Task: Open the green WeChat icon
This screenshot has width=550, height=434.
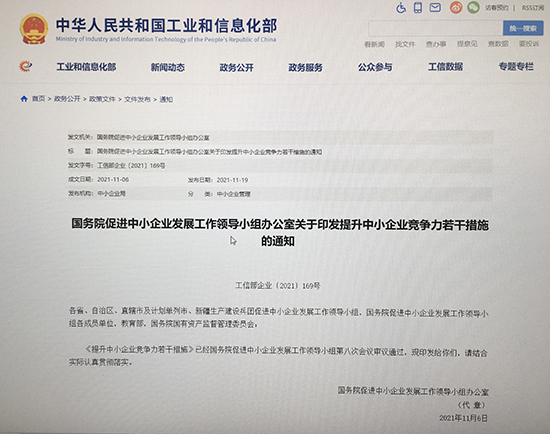Action: (473, 7)
